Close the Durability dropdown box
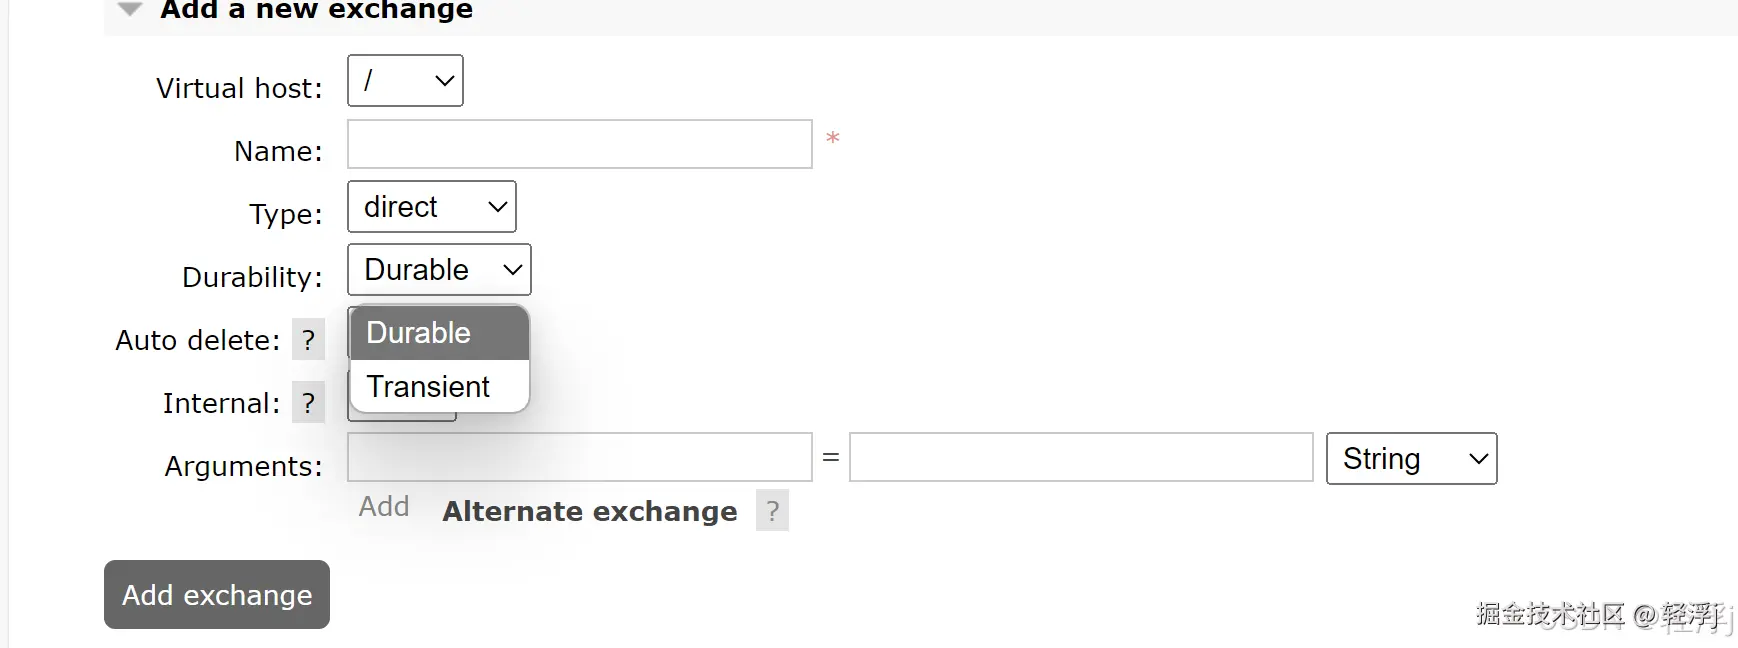The height and width of the screenshot is (648, 1738). [x=439, y=270]
